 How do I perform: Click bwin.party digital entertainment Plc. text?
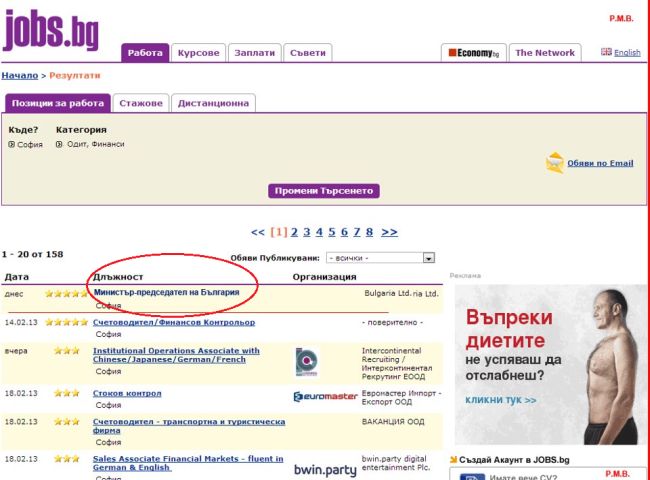tap(396, 463)
